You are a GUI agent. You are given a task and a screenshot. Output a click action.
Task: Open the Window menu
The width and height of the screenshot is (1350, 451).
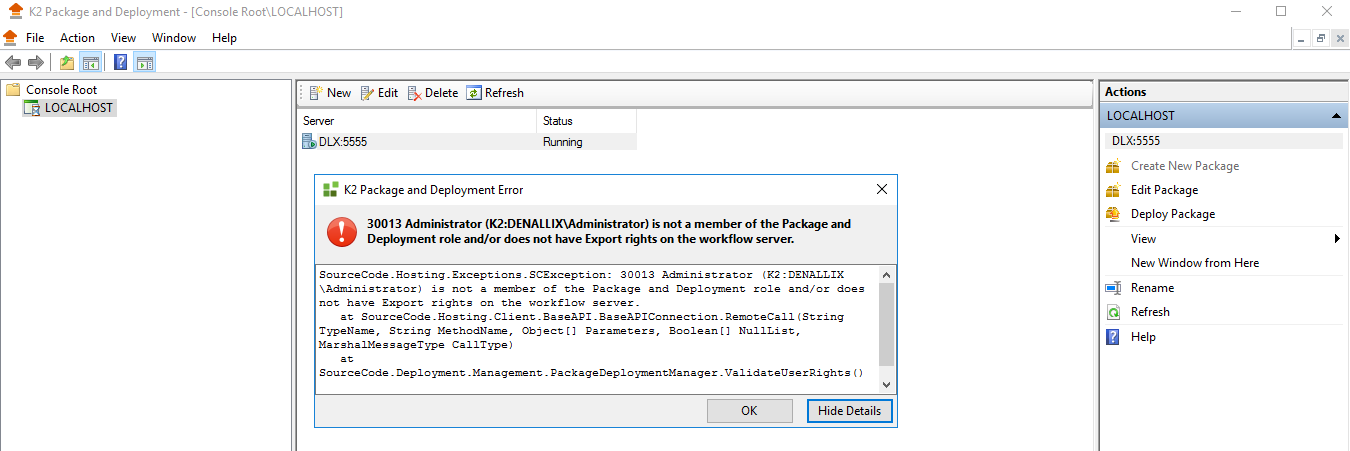pyautogui.click(x=174, y=38)
